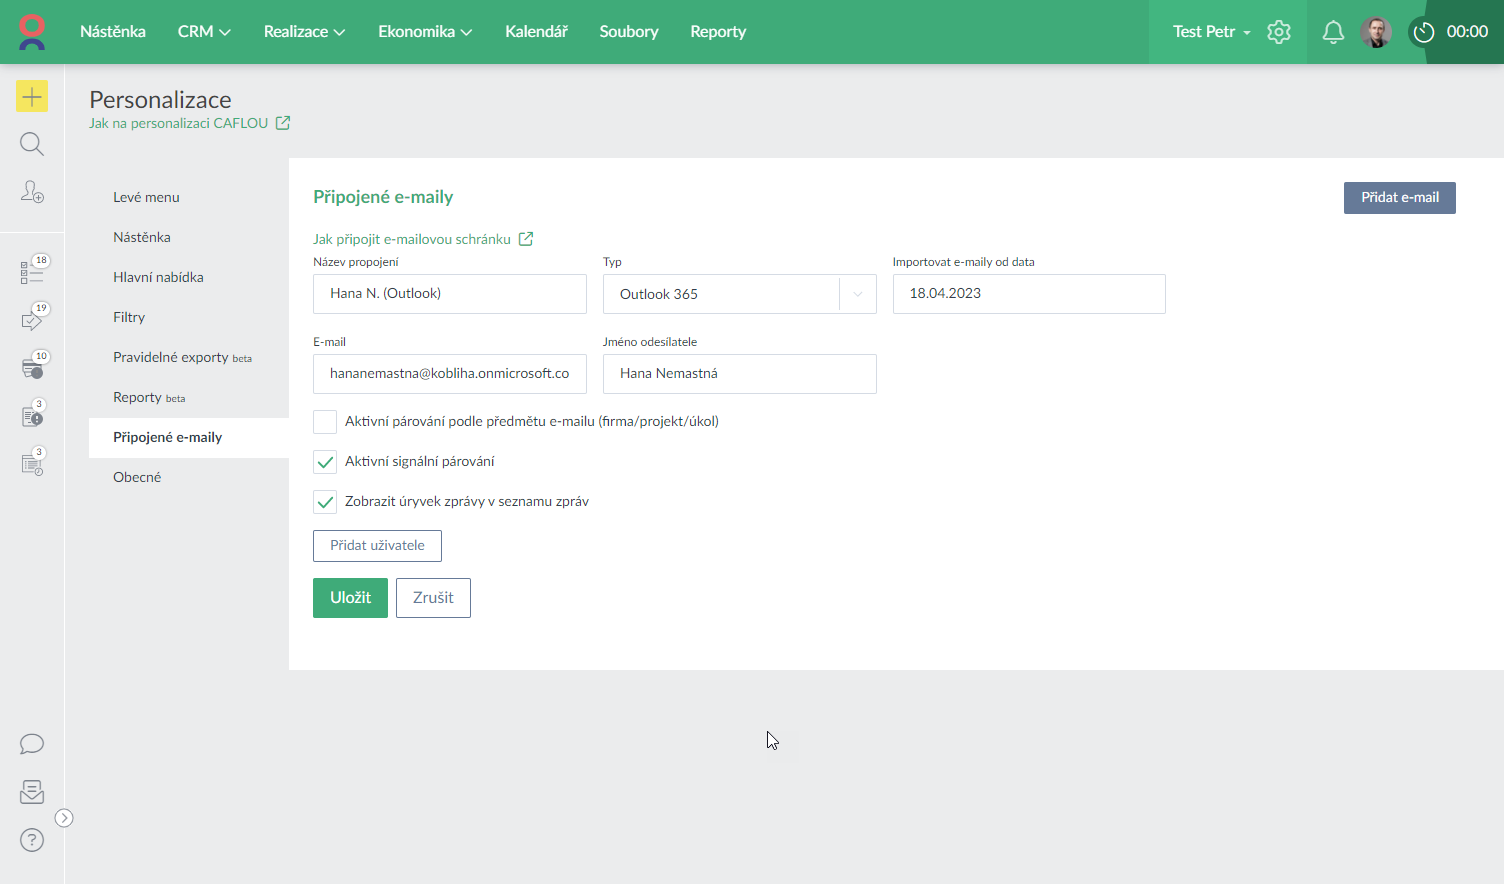Click the Uložit button
The image size is (1504, 884).
[x=350, y=598]
